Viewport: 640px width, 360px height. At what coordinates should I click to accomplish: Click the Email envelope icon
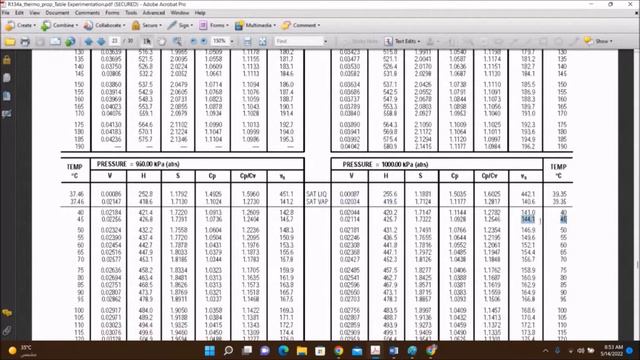coord(55,41)
